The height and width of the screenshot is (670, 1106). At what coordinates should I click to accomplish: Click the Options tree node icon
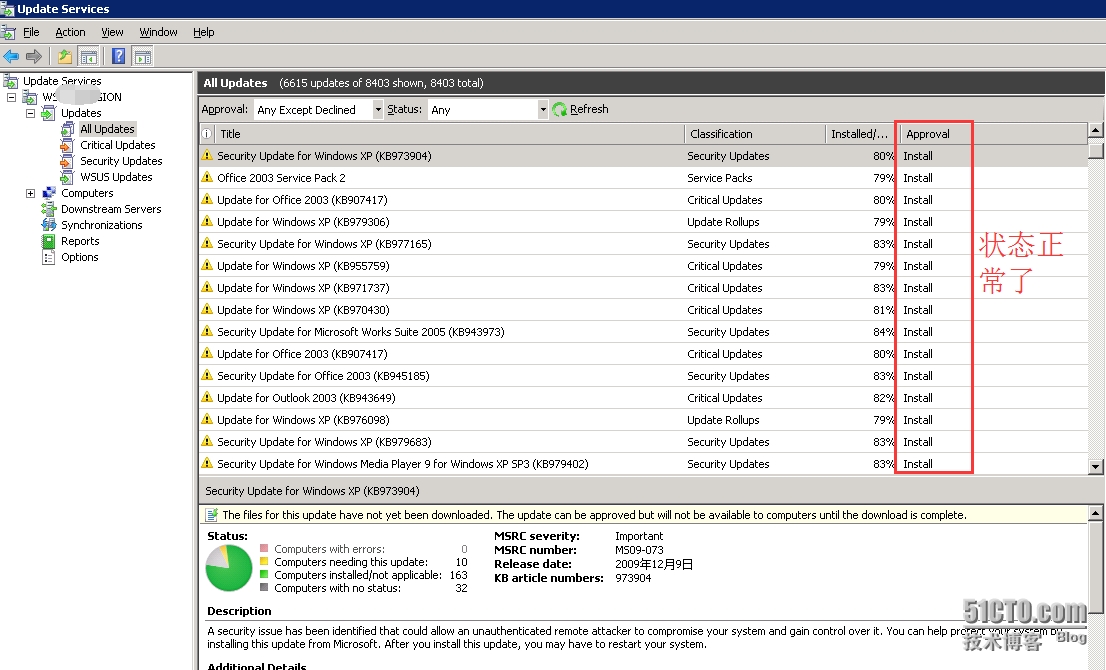pyautogui.click(x=49, y=257)
